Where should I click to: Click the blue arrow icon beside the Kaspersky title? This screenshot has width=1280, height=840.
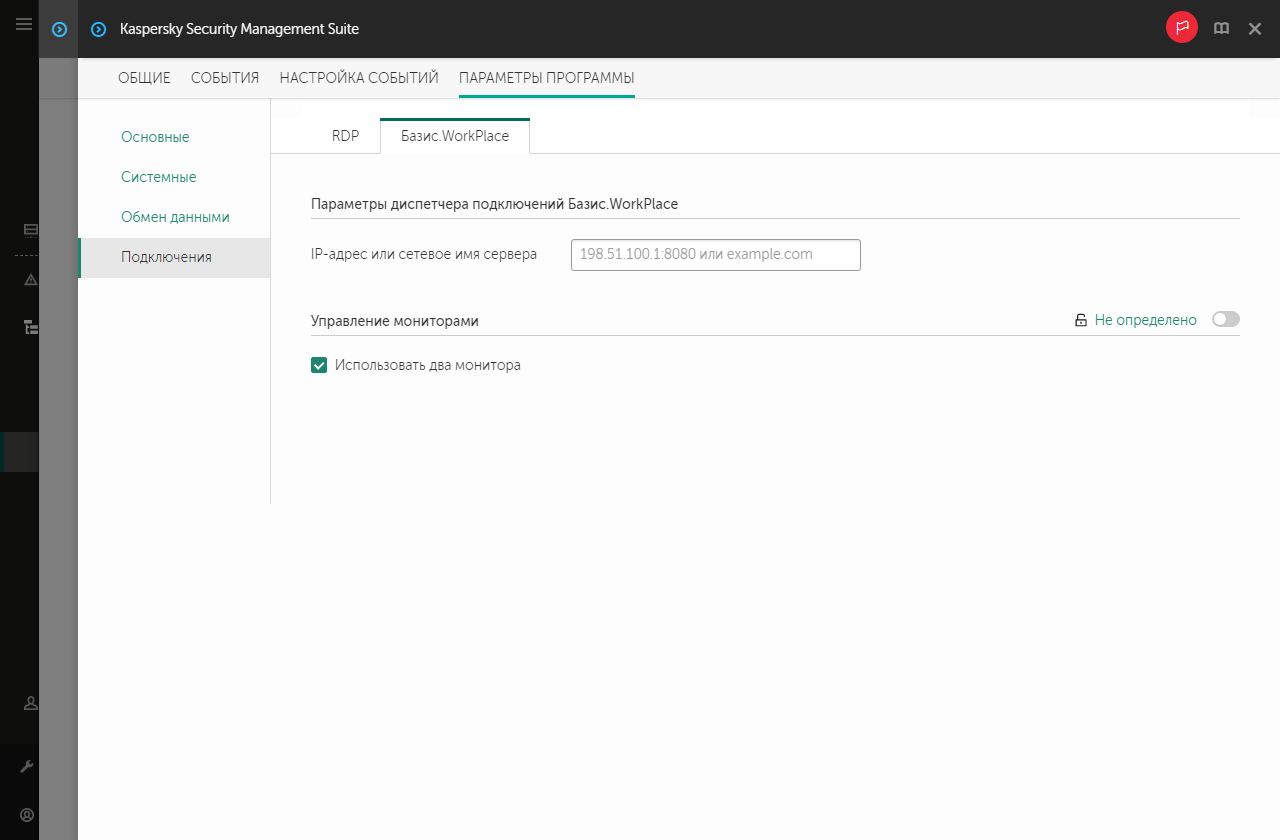[98, 29]
